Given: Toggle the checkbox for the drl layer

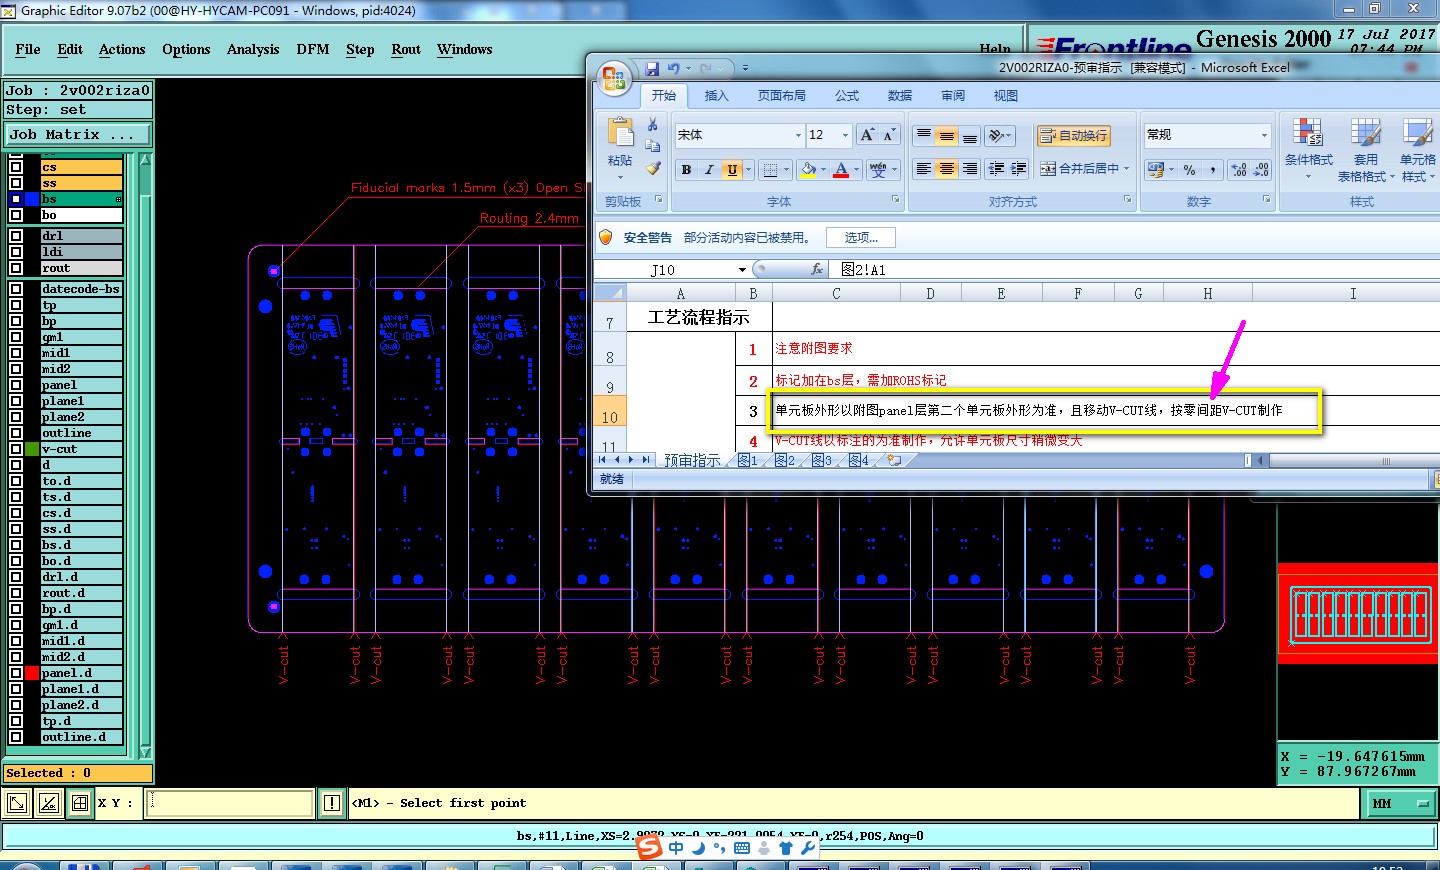Looking at the screenshot, I should [x=16, y=236].
